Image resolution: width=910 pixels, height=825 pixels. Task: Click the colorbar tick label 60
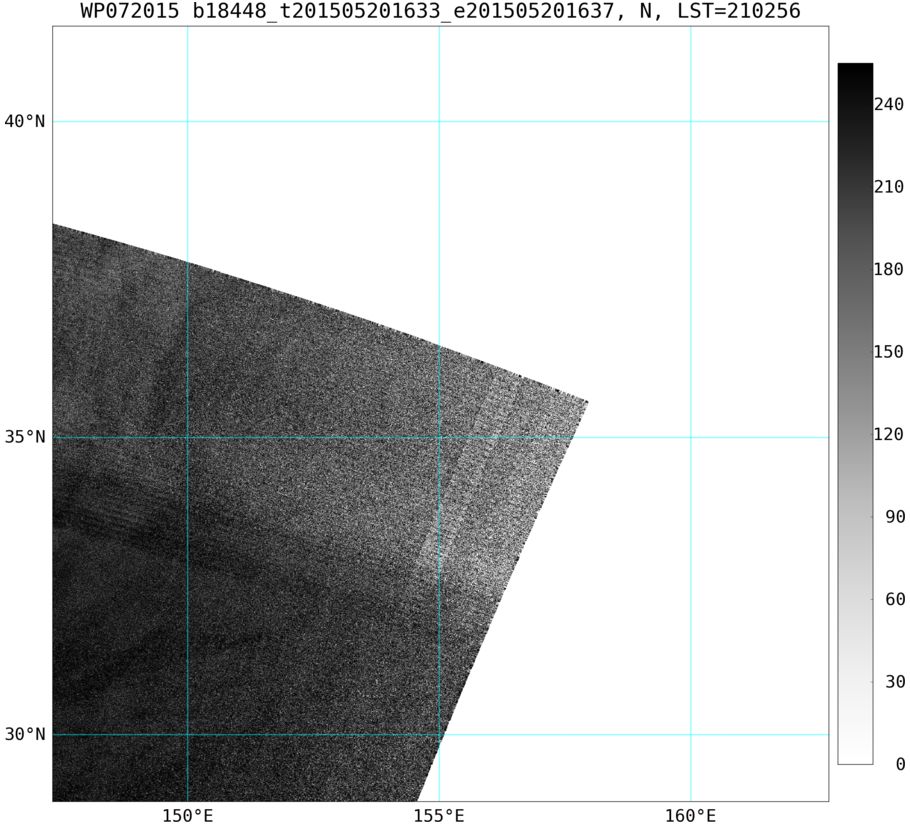[x=895, y=599]
